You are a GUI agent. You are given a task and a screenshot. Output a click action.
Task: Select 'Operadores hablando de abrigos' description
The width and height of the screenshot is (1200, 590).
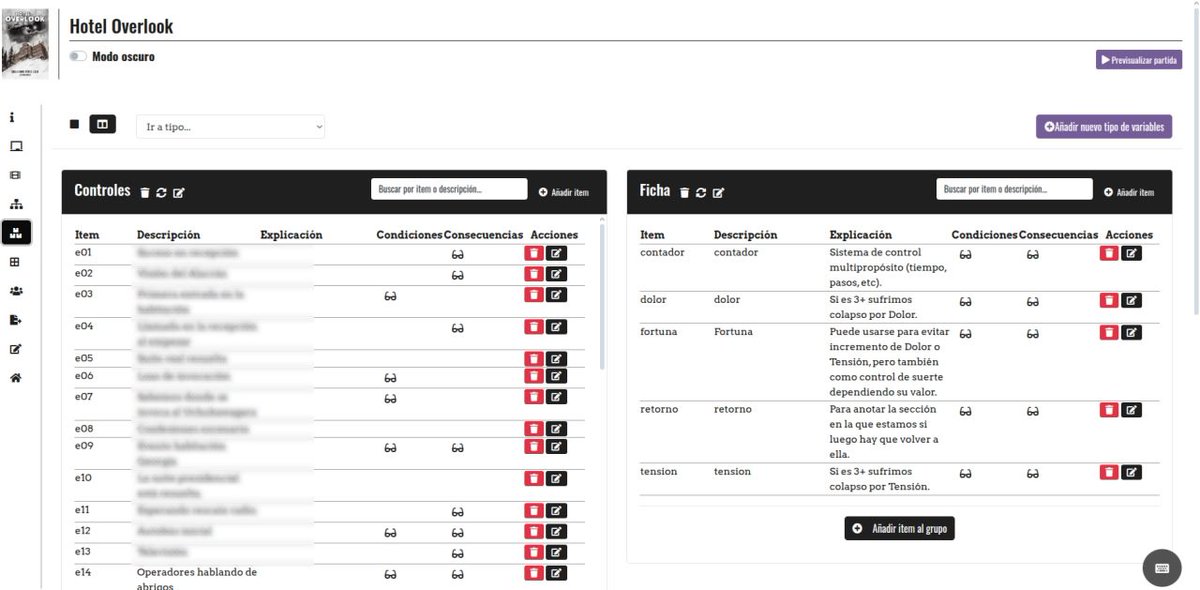pos(197,579)
